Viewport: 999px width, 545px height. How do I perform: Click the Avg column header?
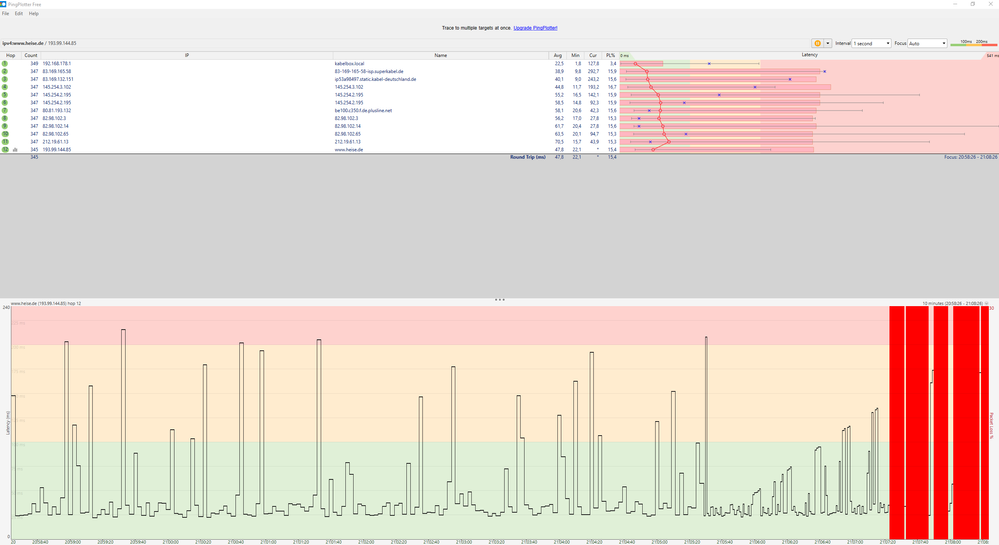coord(558,55)
